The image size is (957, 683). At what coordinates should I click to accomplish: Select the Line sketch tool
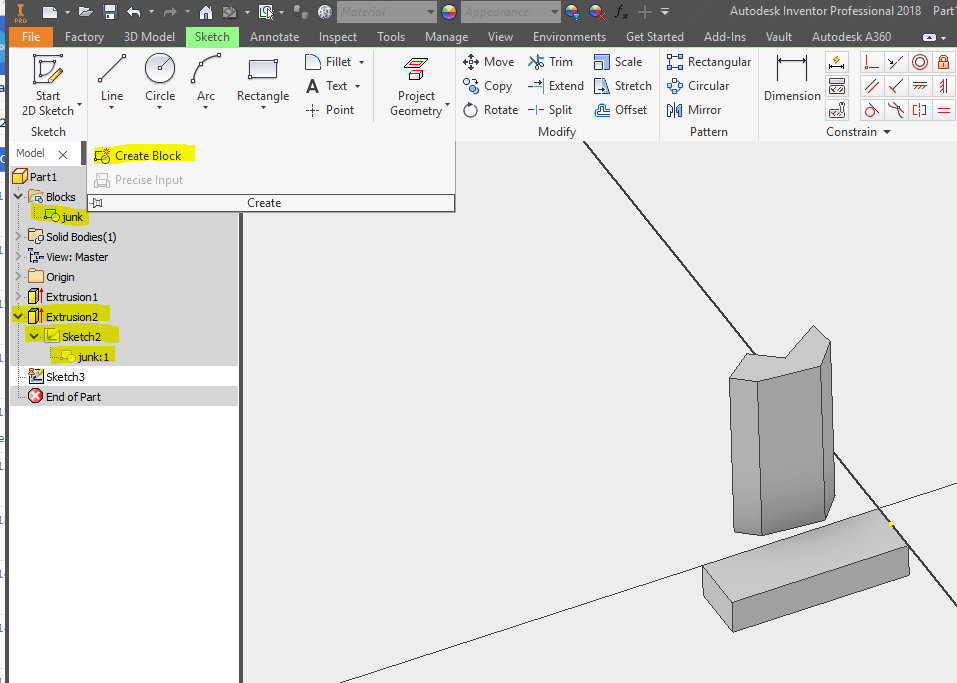112,78
